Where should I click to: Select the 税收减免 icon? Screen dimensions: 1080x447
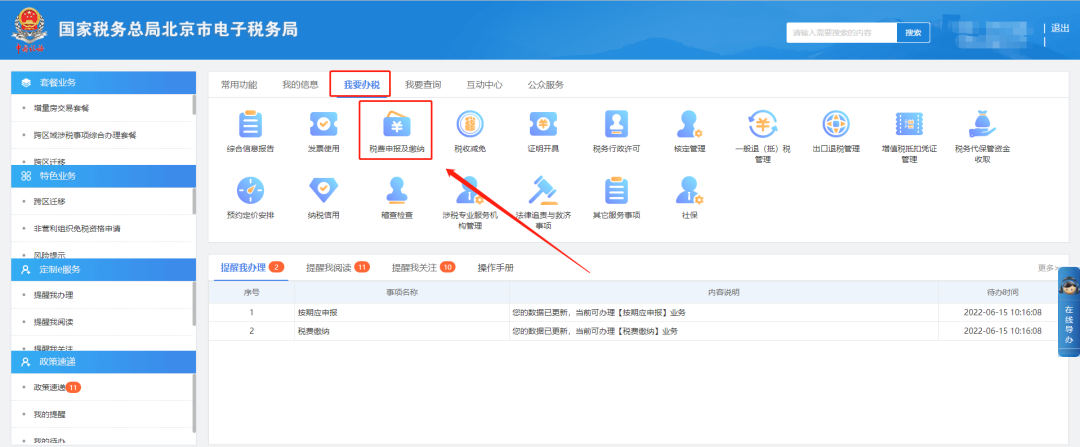[x=468, y=124]
